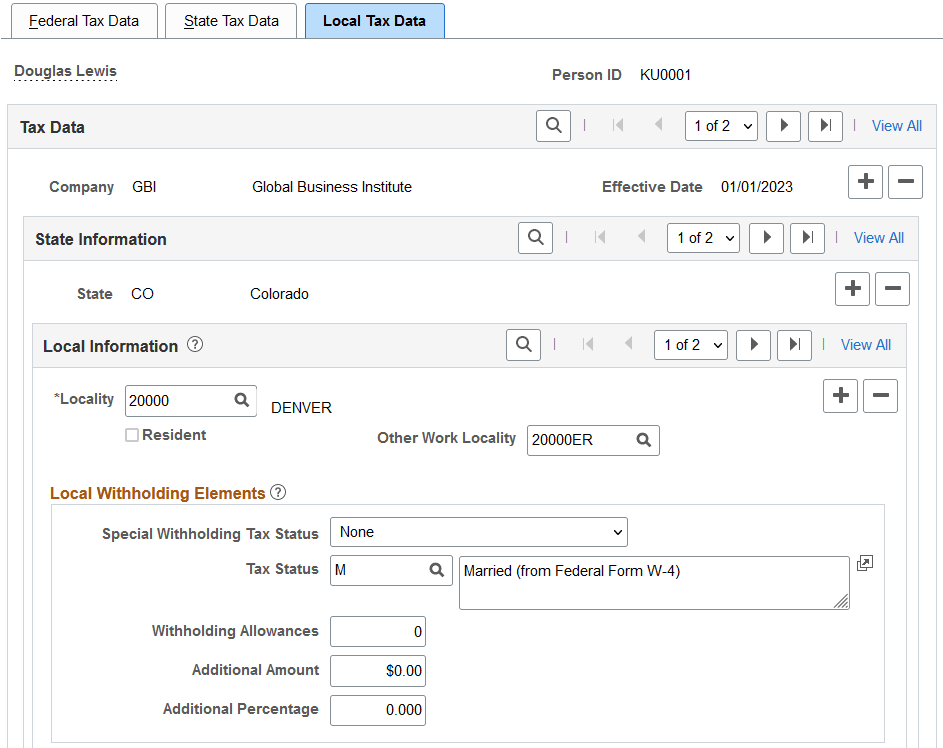The image size is (943, 748).
Task: Switch to the State Tax Data tab
Action: [x=231, y=20]
